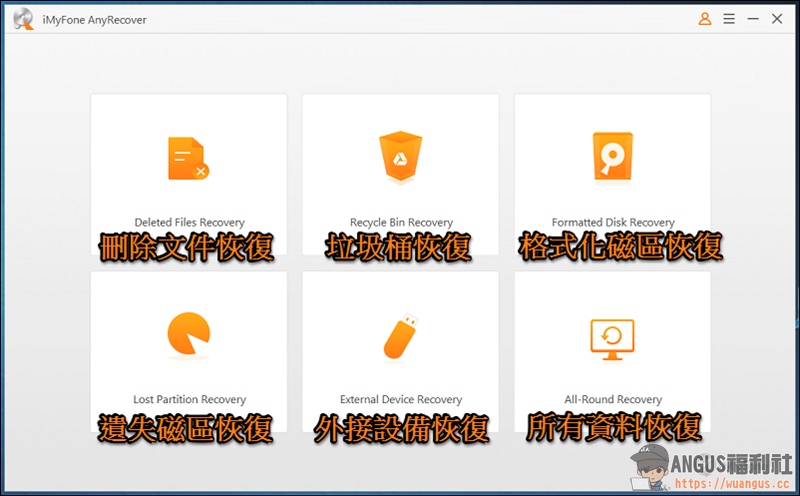This screenshot has width=800, height=496.
Task: Open the user account icon
Action: point(705,19)
